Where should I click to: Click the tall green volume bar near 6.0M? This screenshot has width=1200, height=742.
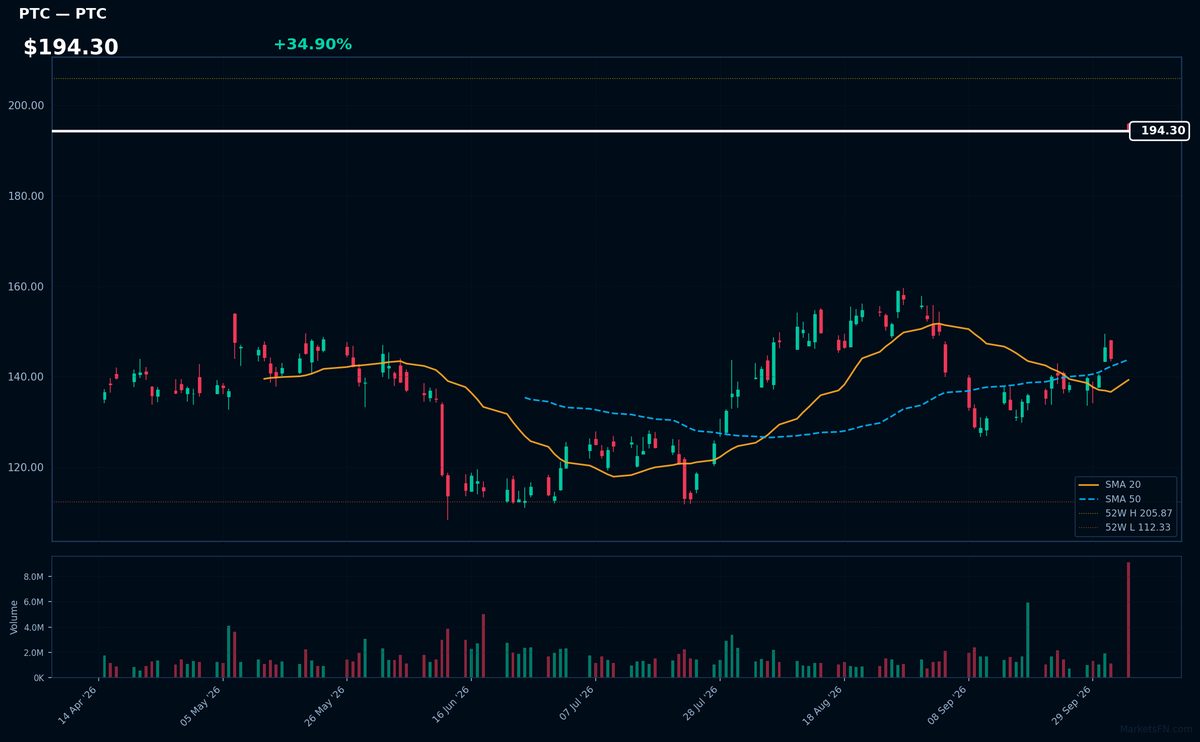1028,640
